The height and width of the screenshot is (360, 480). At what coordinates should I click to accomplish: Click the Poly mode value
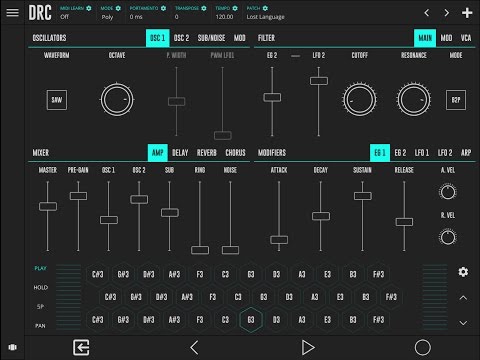coord(107,17)
